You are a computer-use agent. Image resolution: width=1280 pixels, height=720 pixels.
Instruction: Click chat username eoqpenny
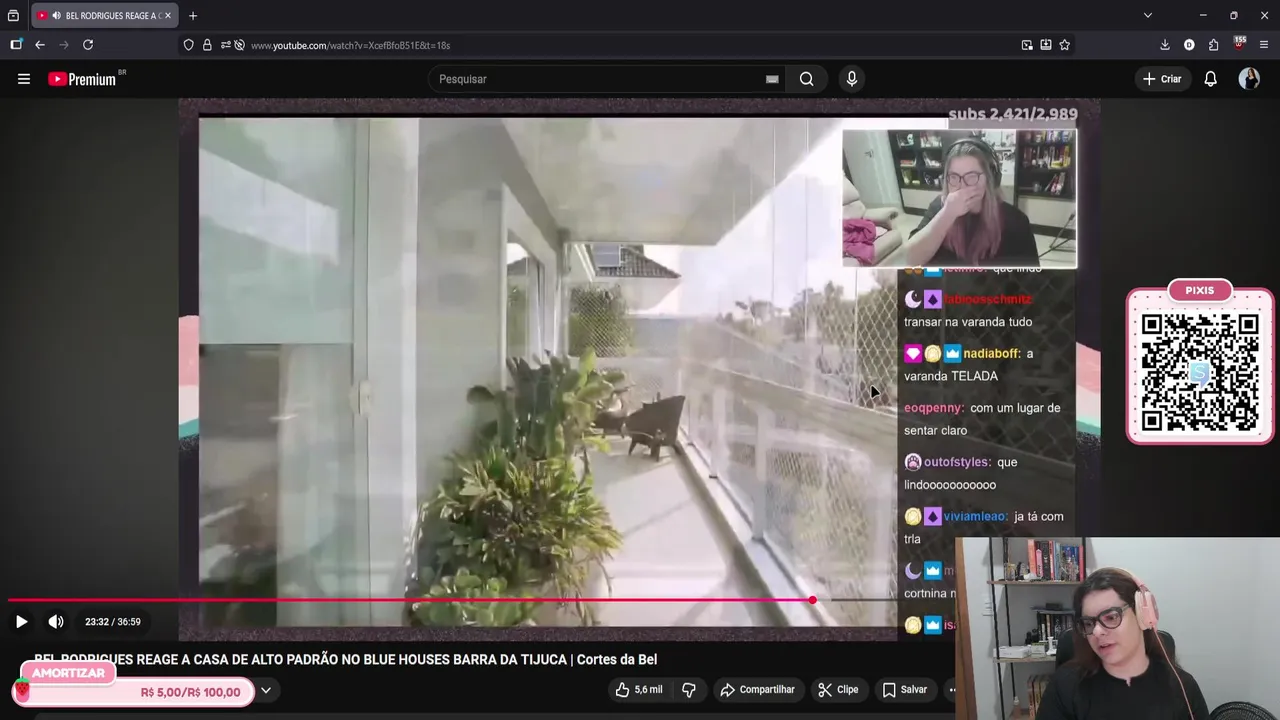[x=934, y=408]
